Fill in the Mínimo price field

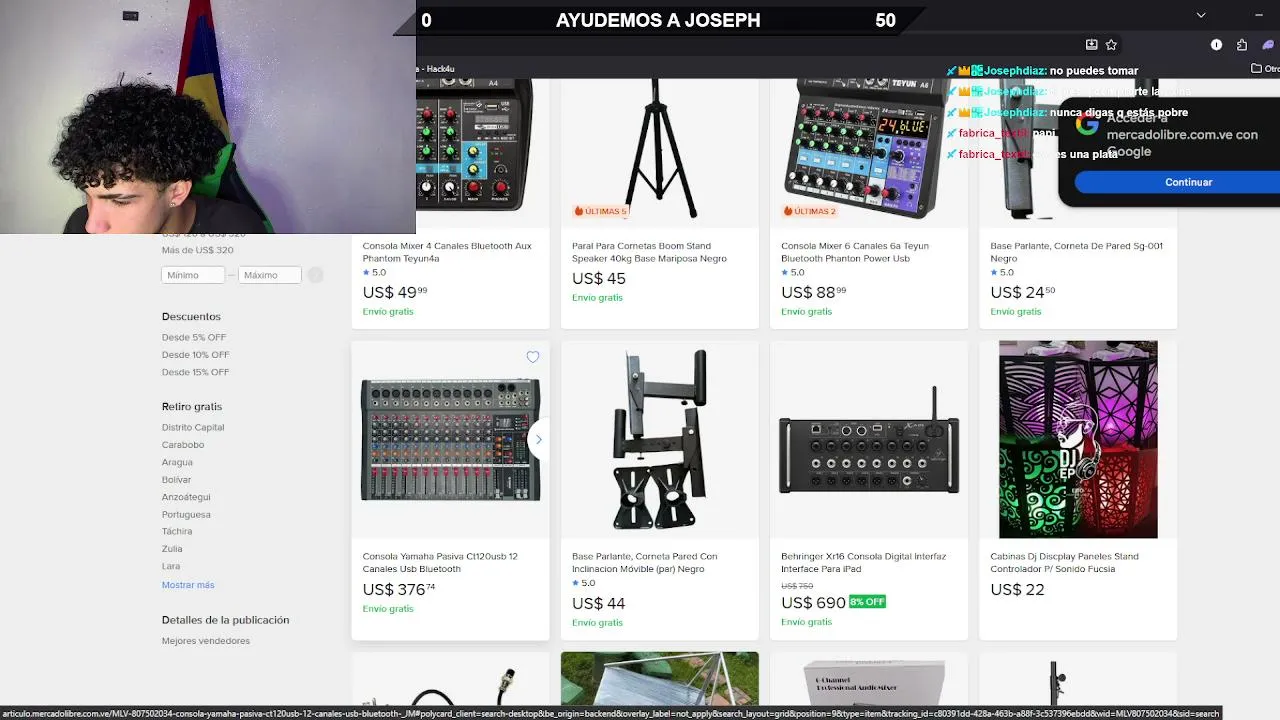[194, 275]
